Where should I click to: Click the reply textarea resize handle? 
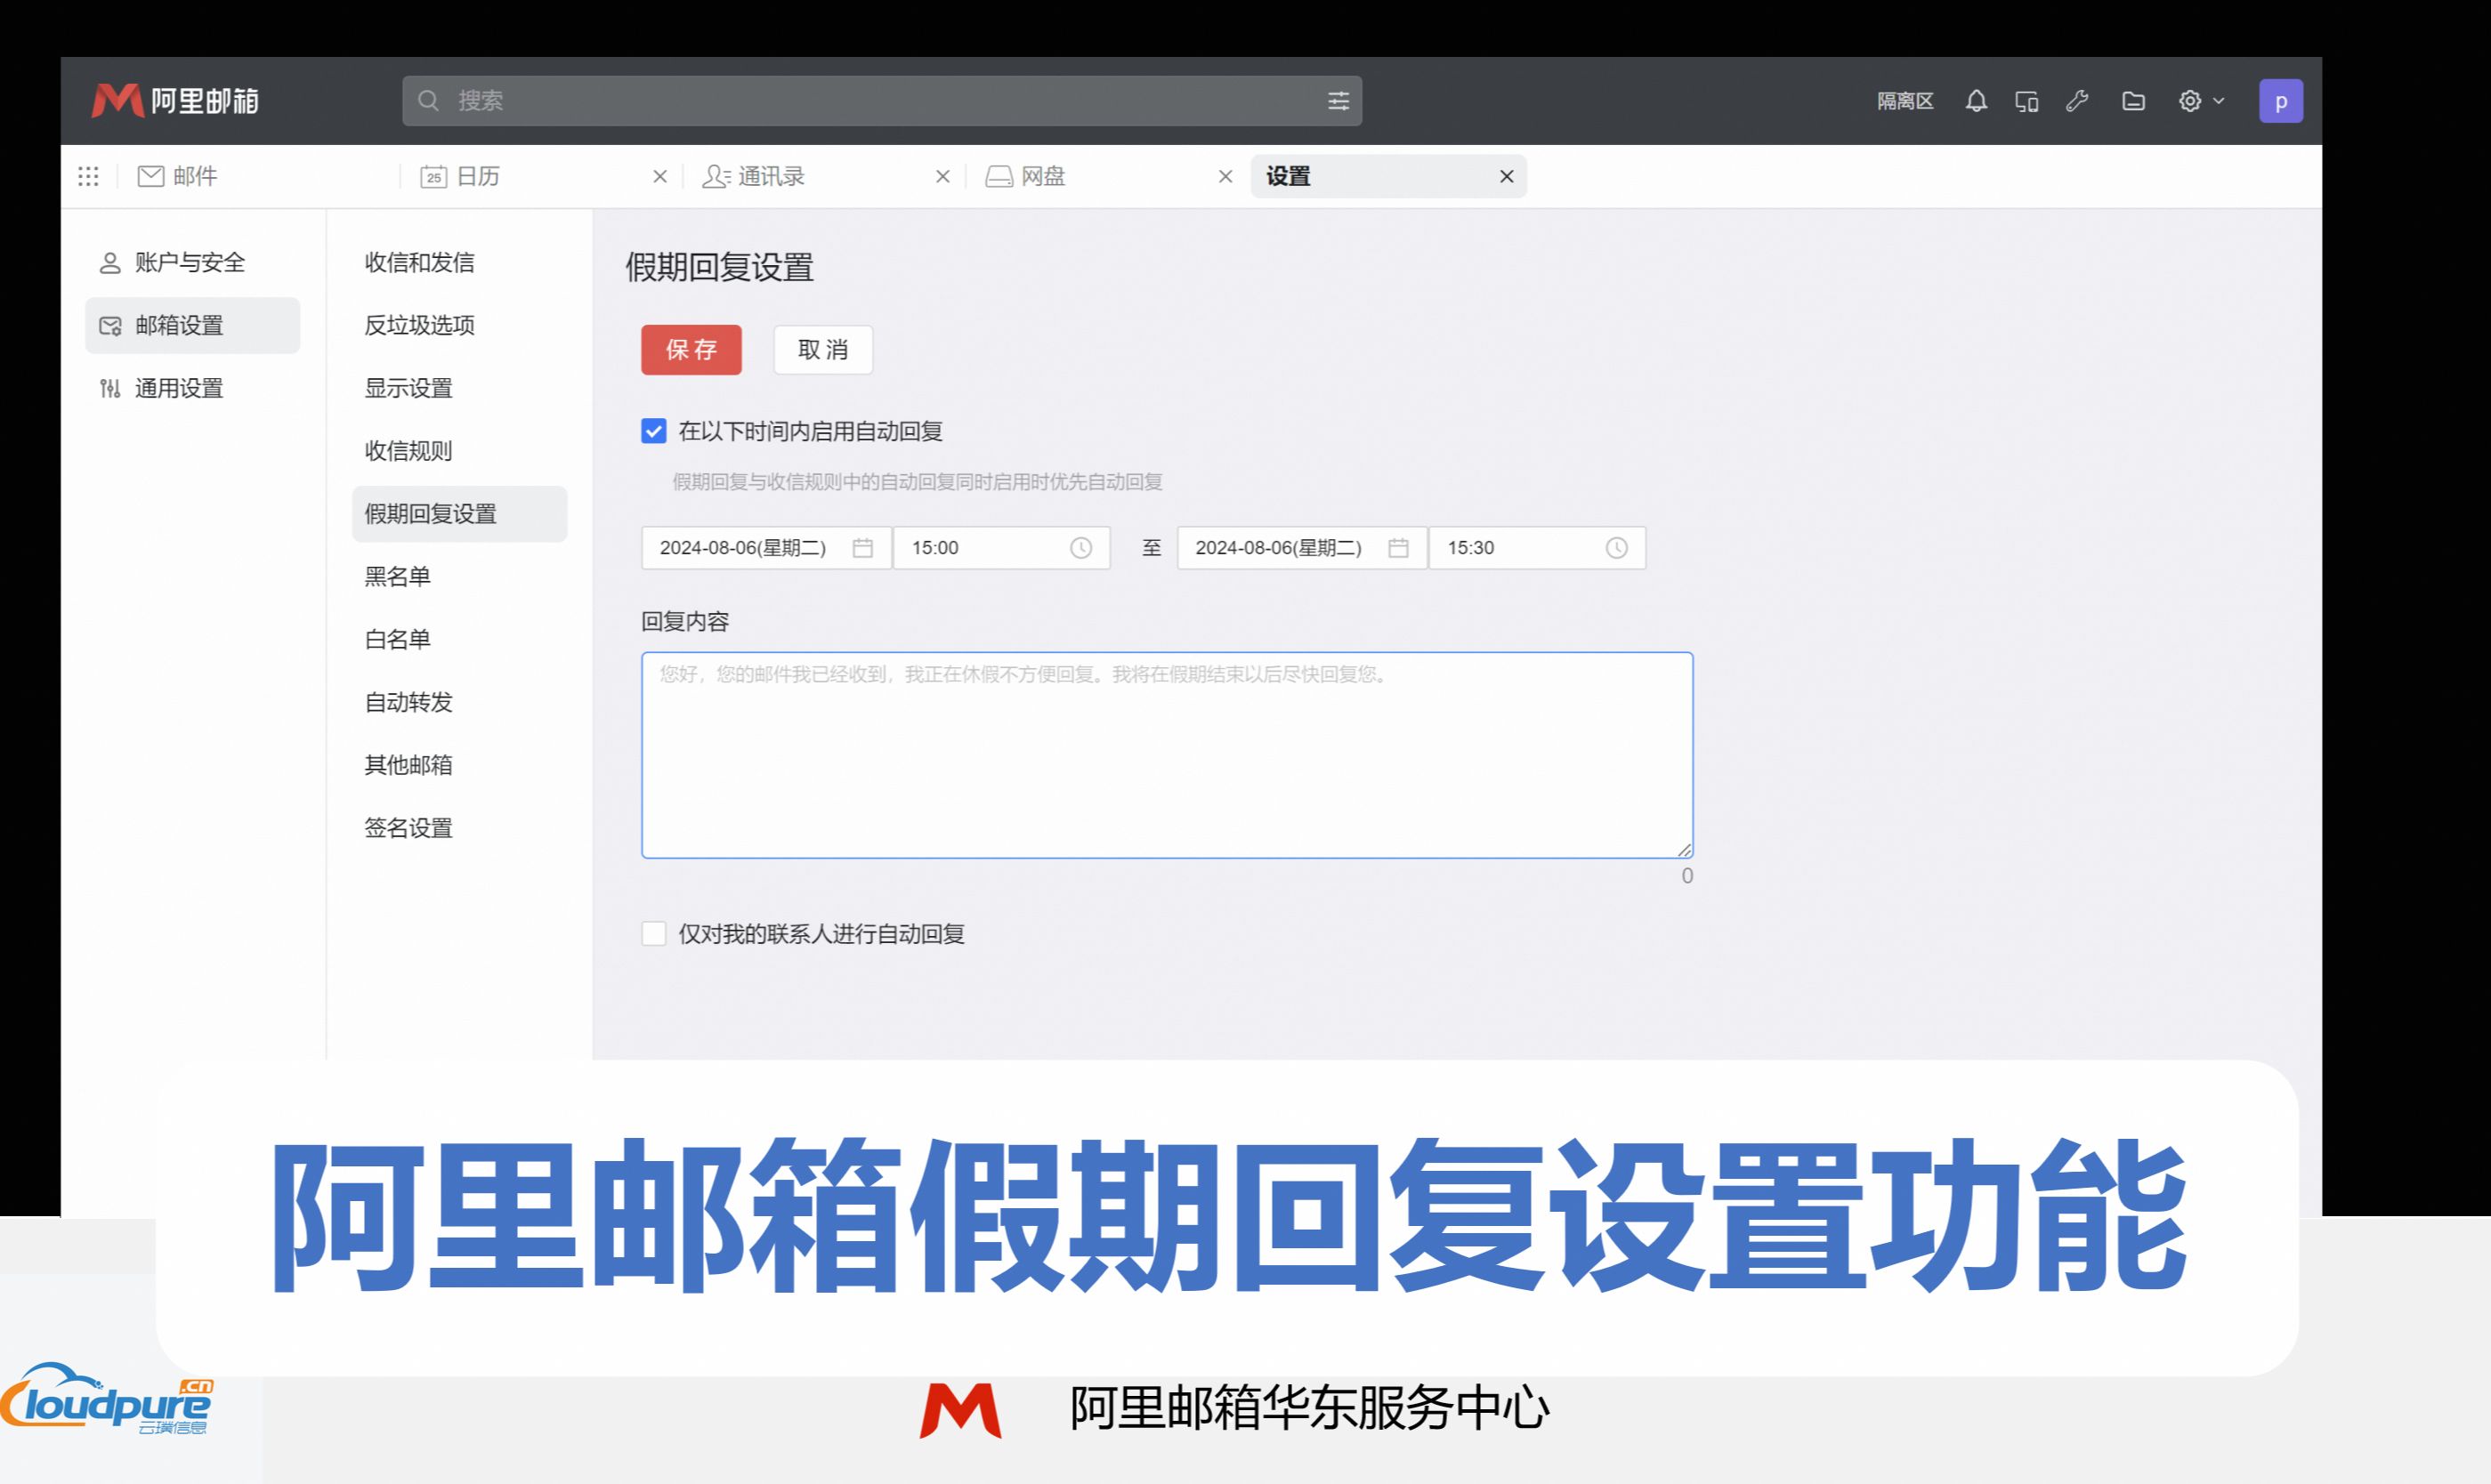pyautogui.click(x=1684, y=850)
